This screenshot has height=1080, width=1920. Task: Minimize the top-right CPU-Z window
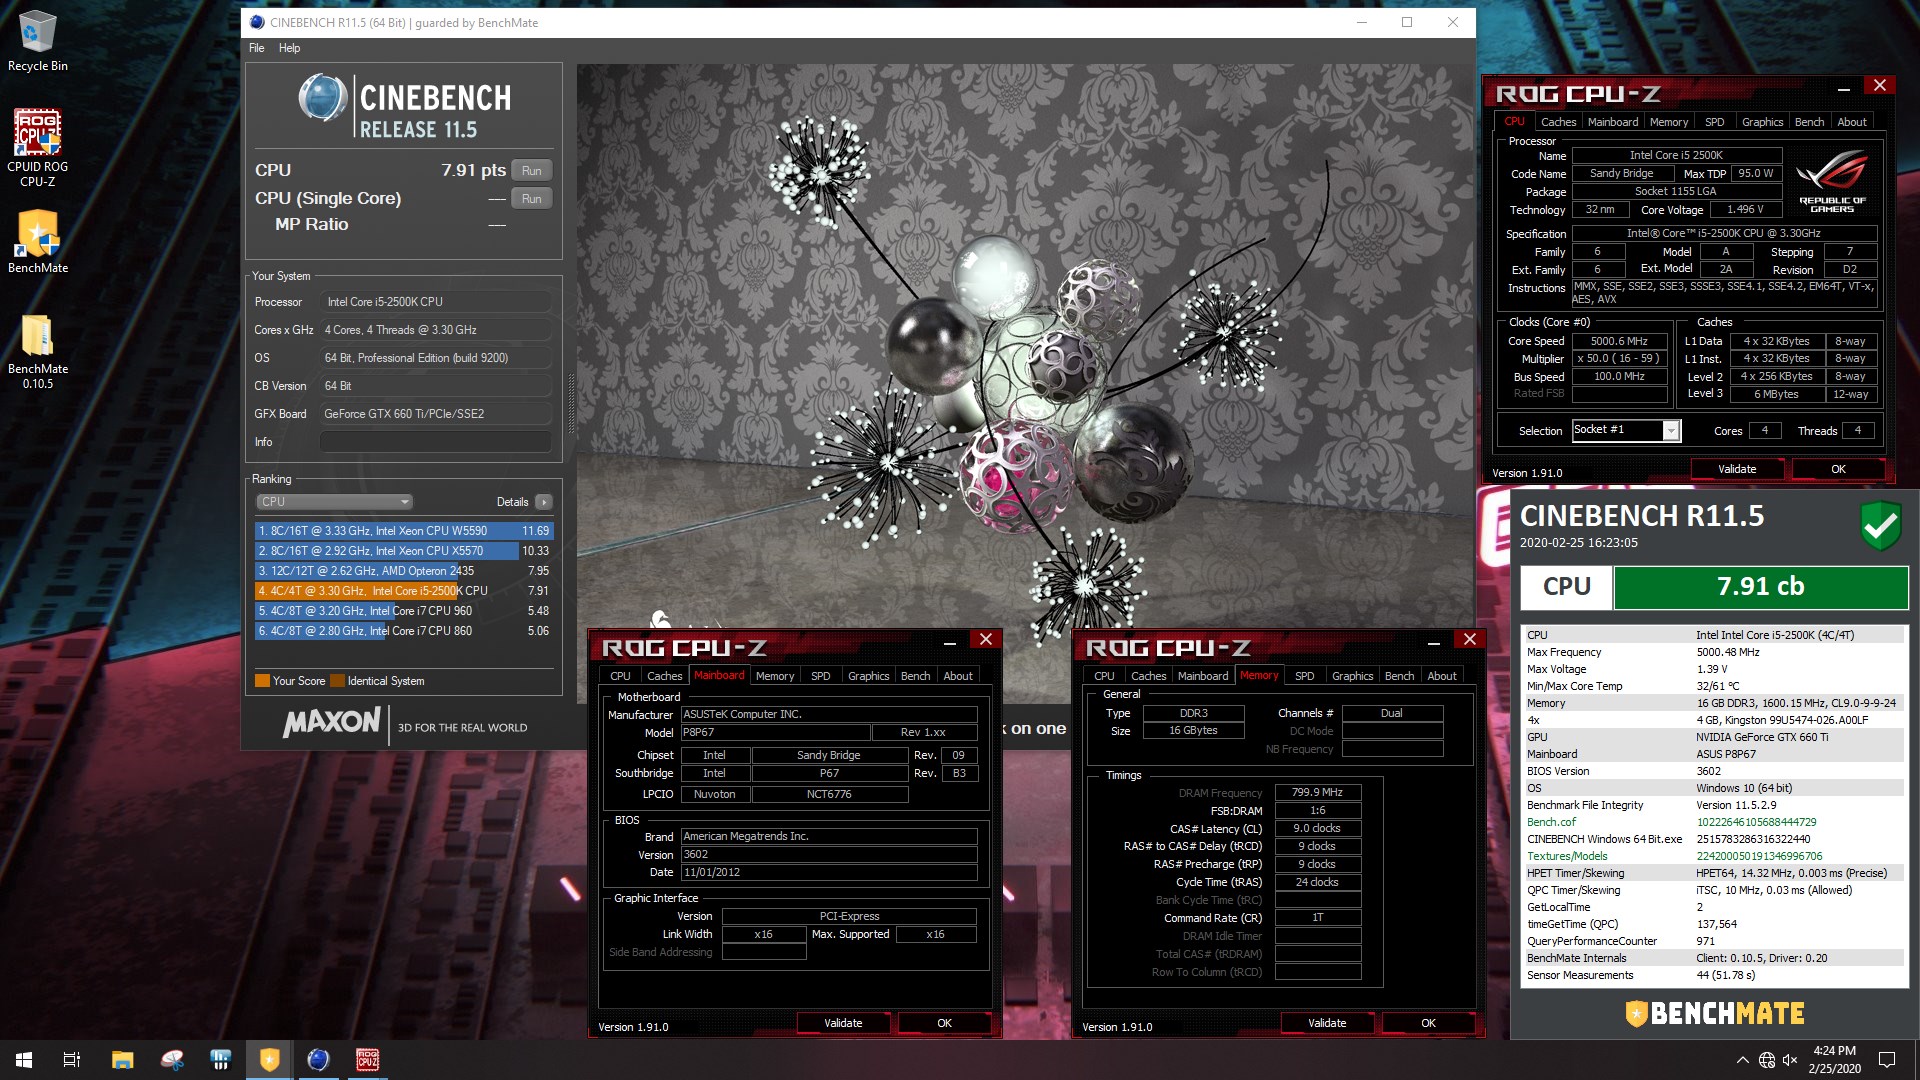tap(1843, 88)
